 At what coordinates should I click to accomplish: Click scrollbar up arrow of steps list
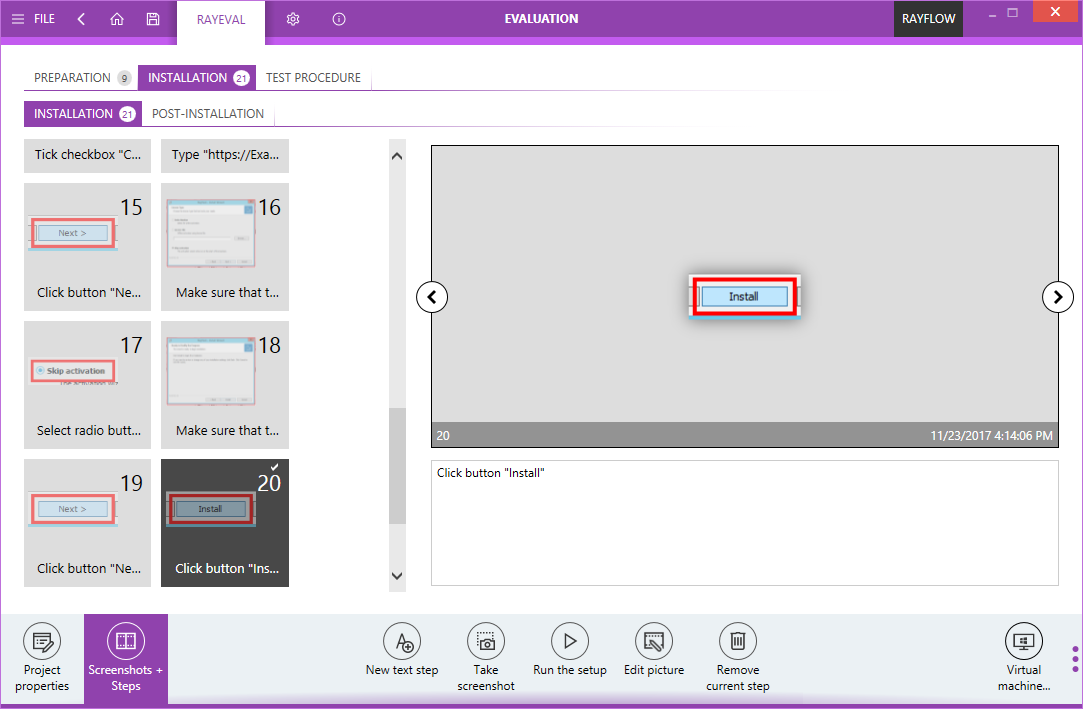(397, 156)
